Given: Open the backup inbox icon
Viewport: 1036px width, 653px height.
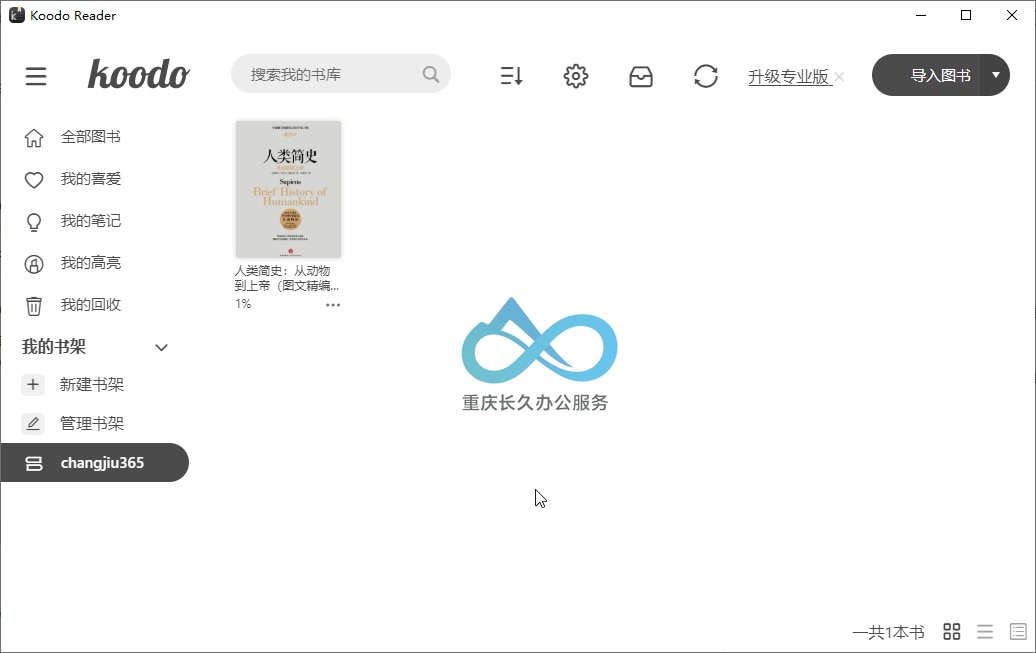Looking at the screenshot, I should click(x=641, y=77).
